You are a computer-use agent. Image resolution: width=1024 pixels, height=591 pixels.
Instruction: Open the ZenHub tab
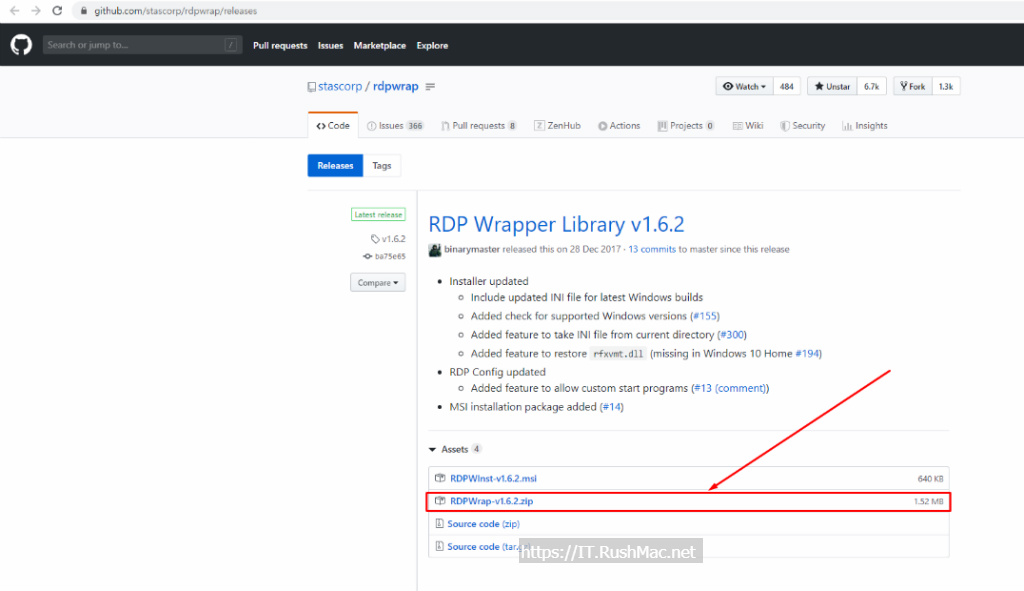557,126
